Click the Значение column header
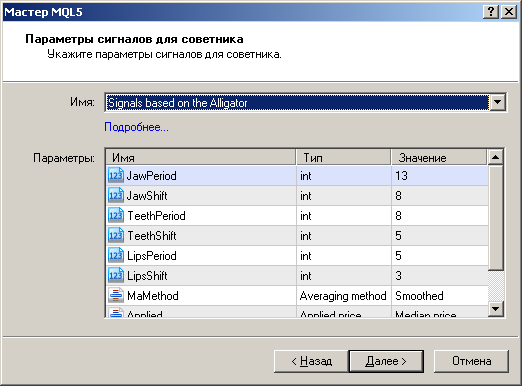This screenshot has width=522, height=386. [439, 157]
